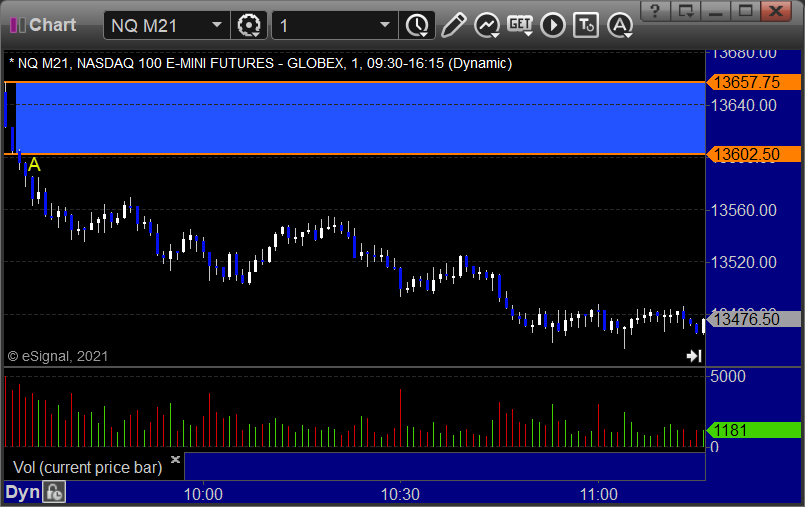Click the Chart window menu icon
805x507 pixels.
pyautogui.click(x=18, y=25)
